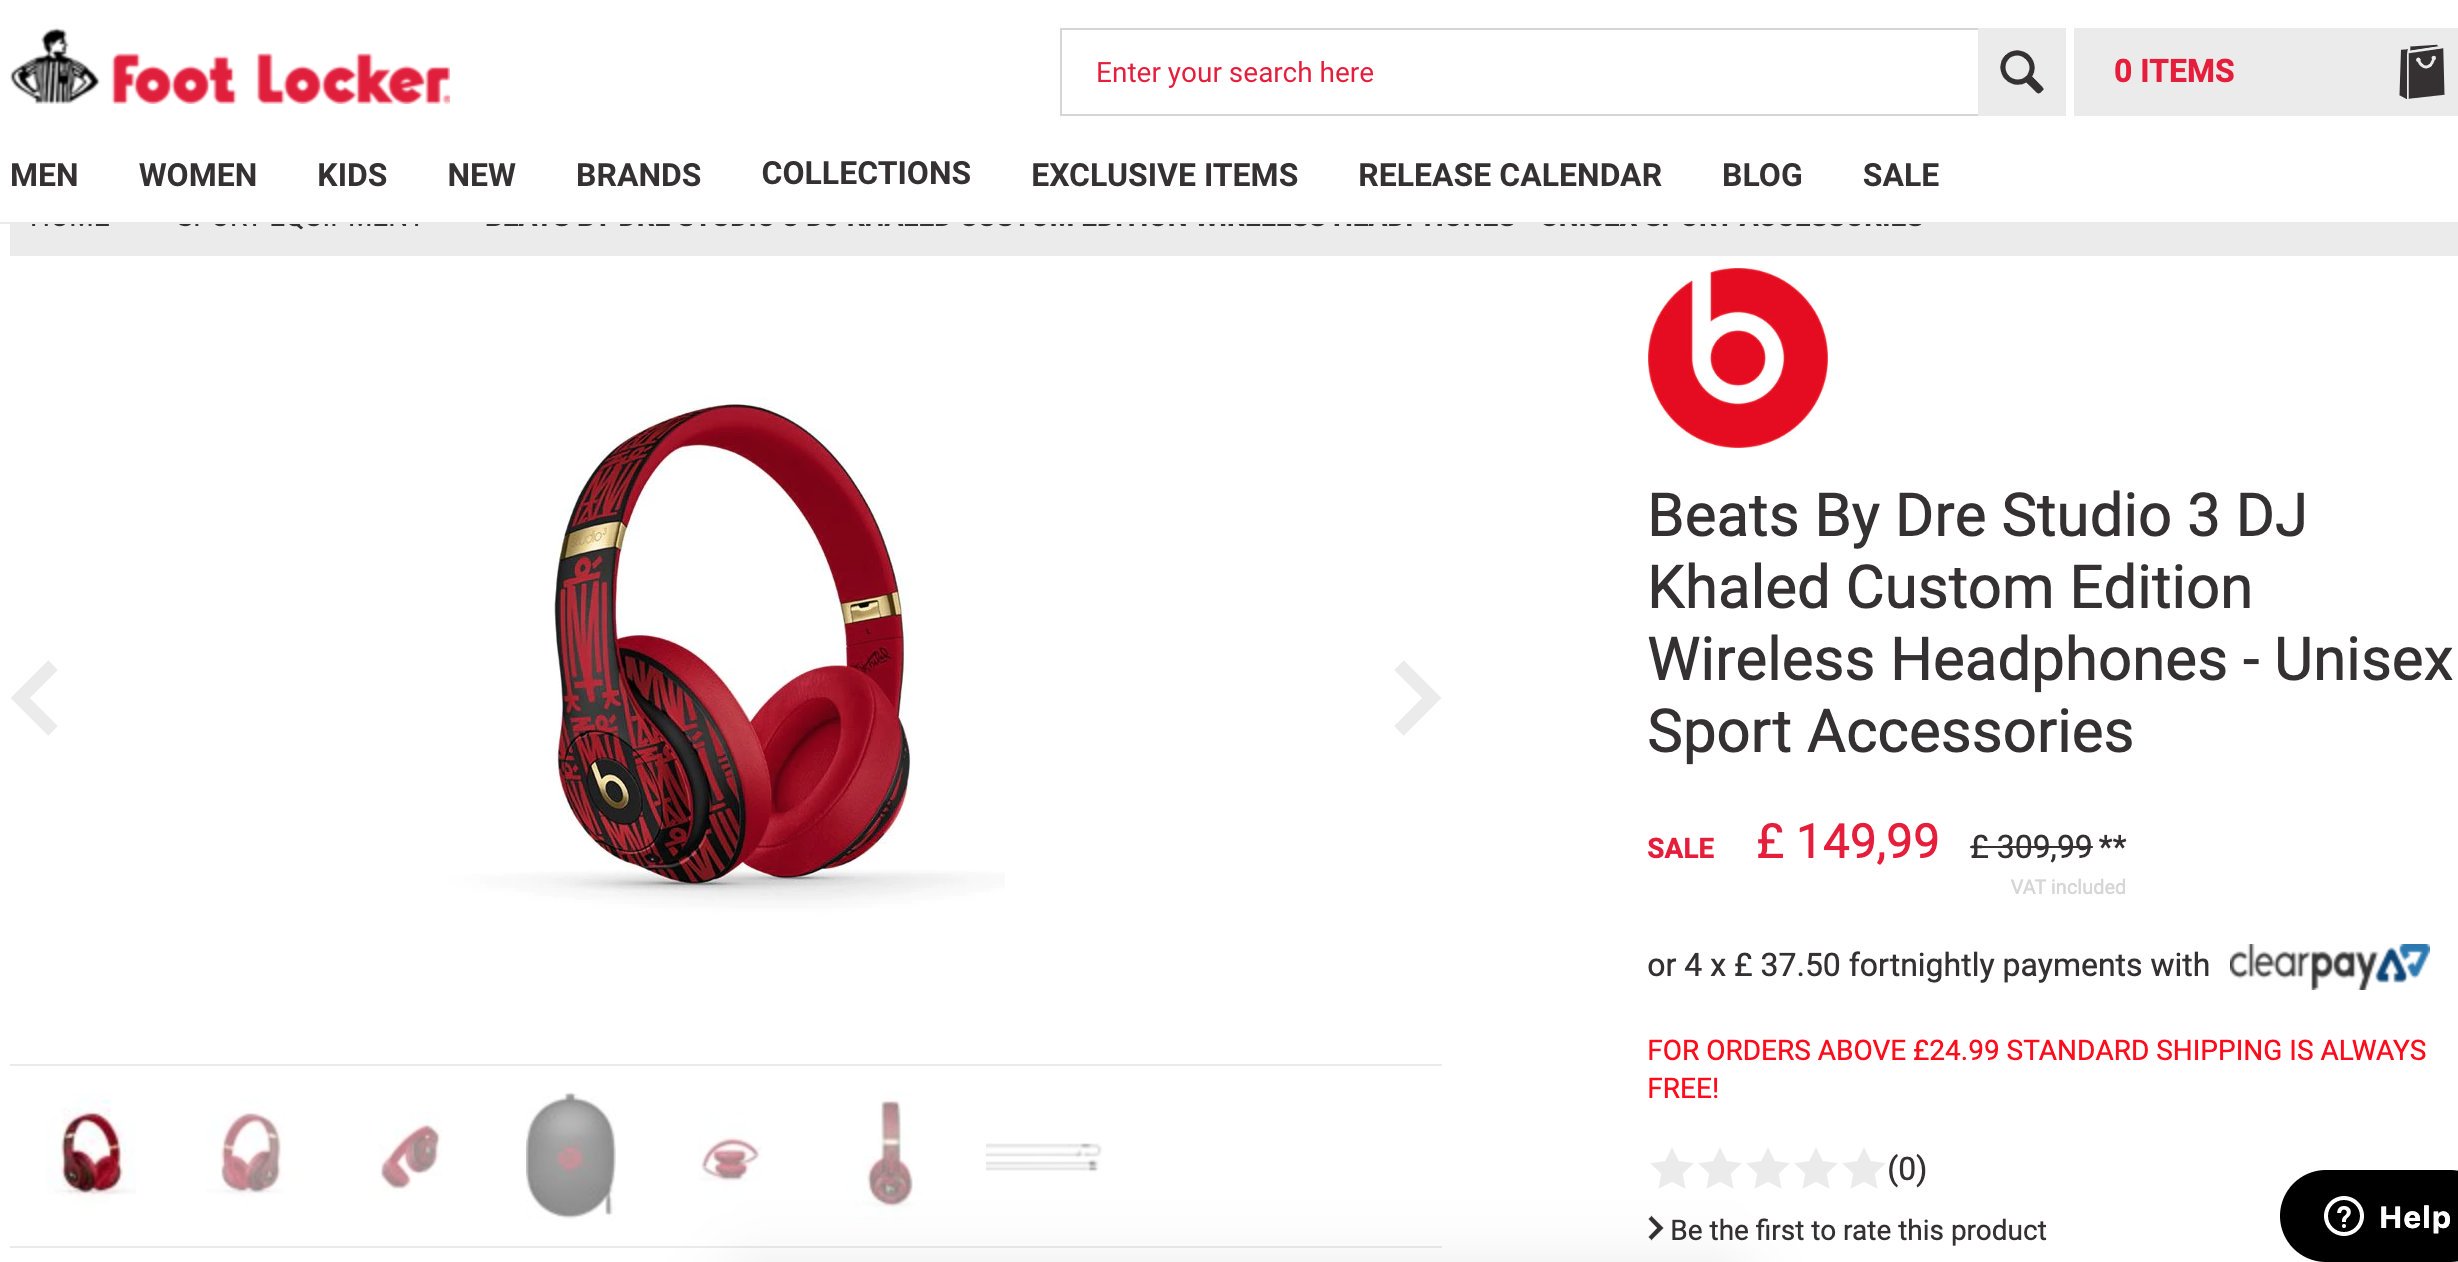
Task: Click the red Beats brand logo
Action: pos(1737,358)
